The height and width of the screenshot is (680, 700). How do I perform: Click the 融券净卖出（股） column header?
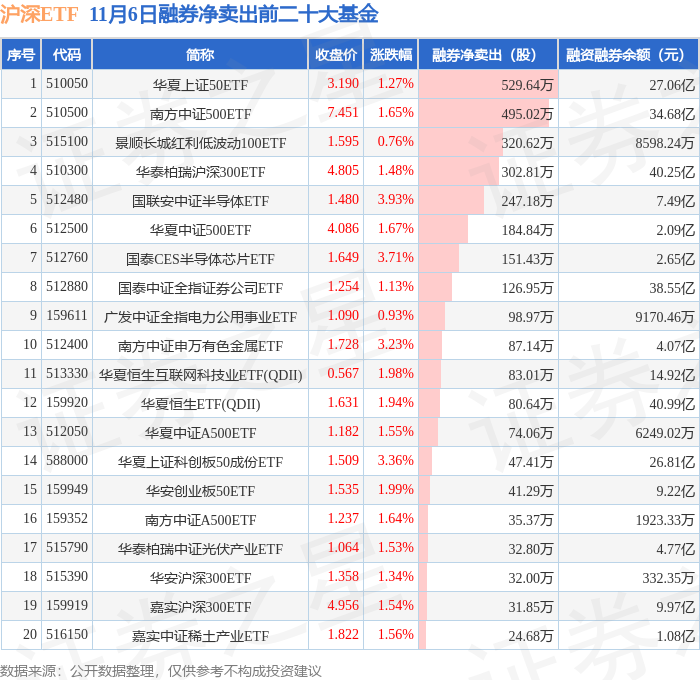pyautogui.click(x=488, y=54)
